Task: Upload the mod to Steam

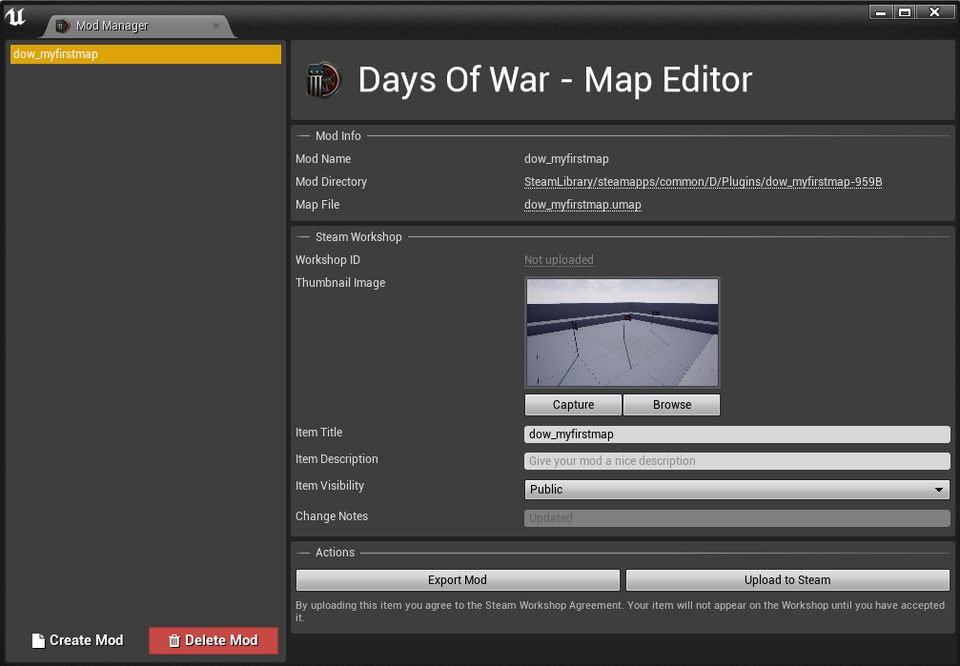Action: coord(787,580)
